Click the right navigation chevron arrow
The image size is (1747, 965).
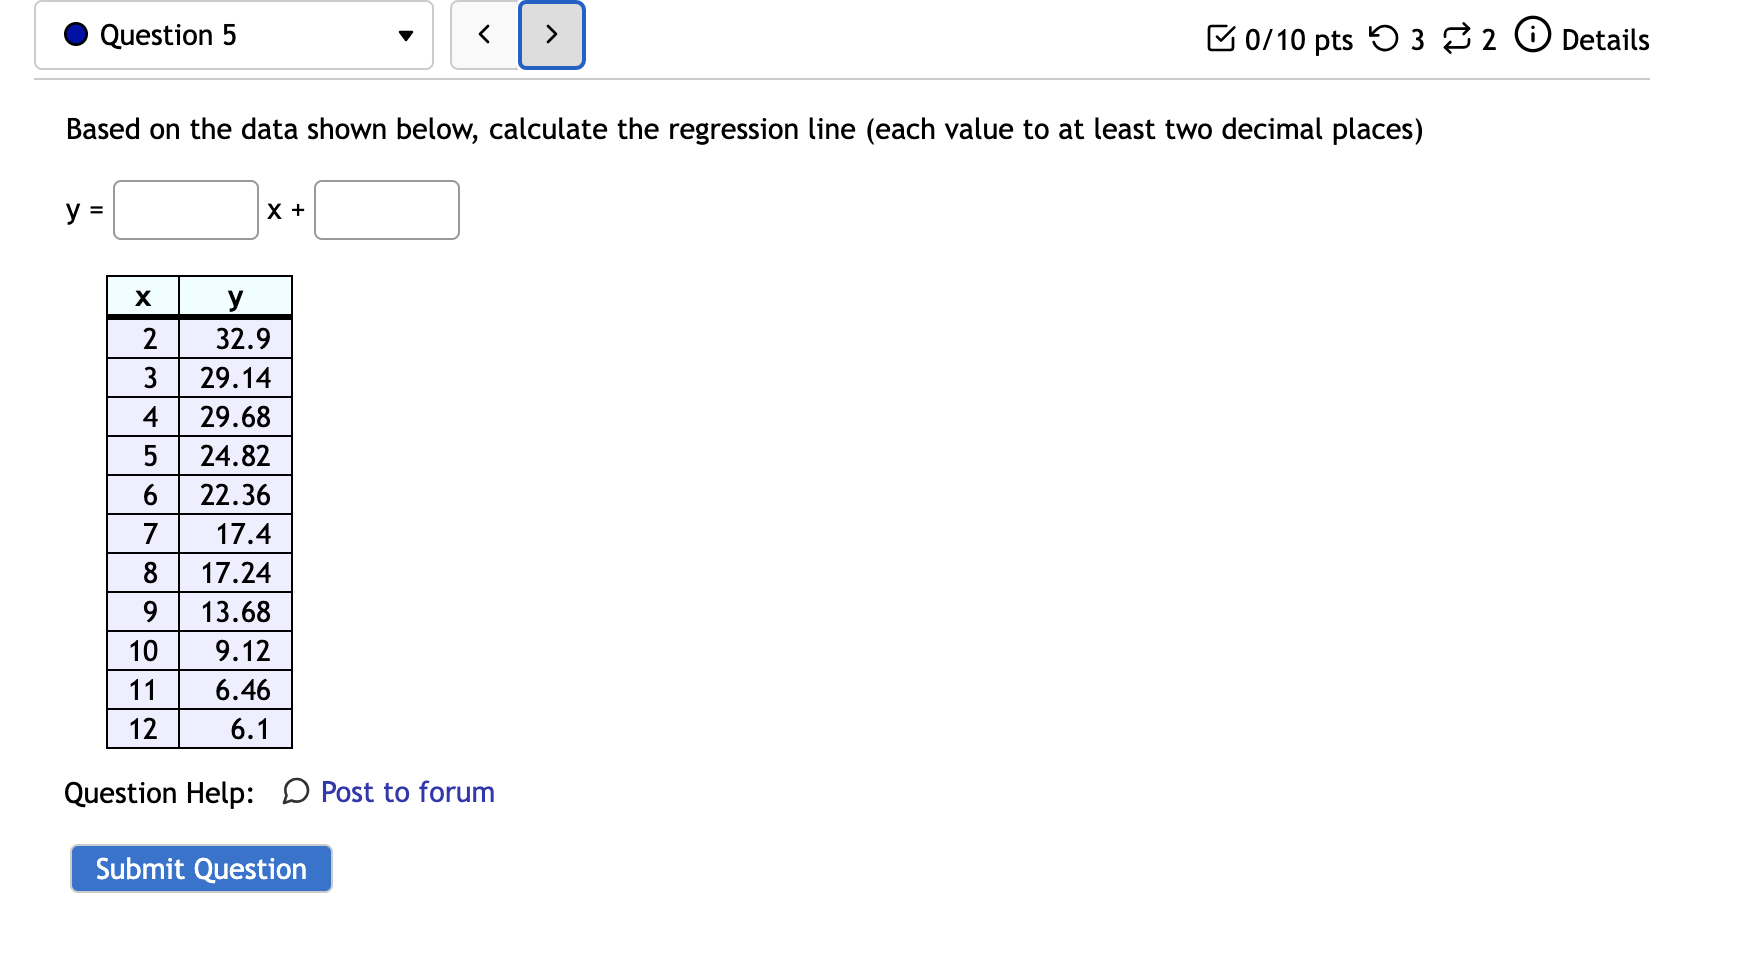[551, 34]
